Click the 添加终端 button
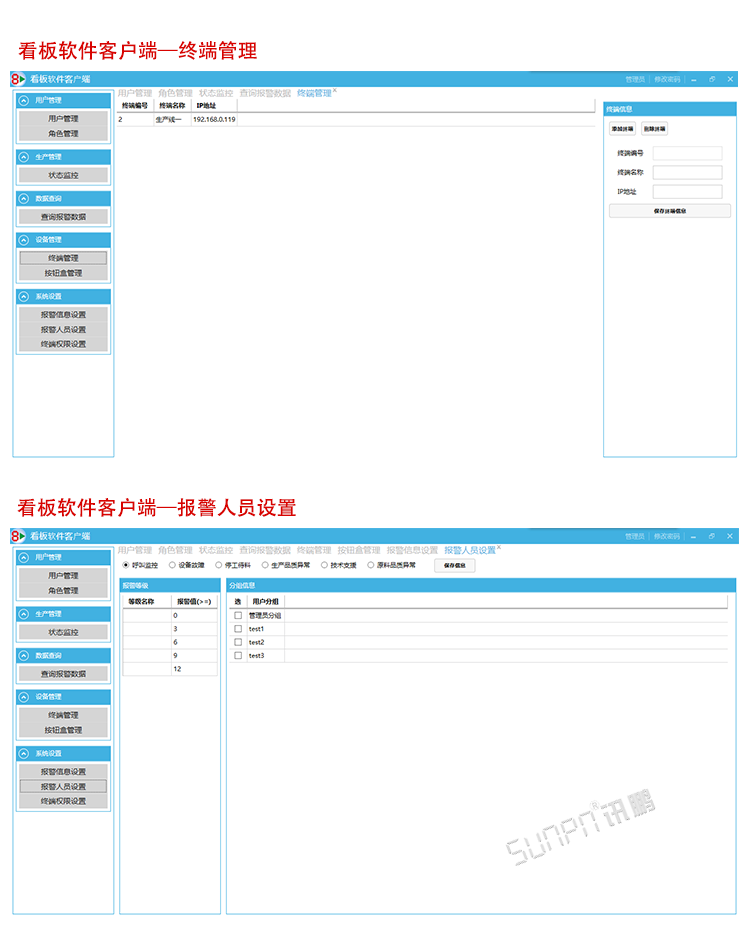Screen dimensions: 750x950 pos(622,129)
